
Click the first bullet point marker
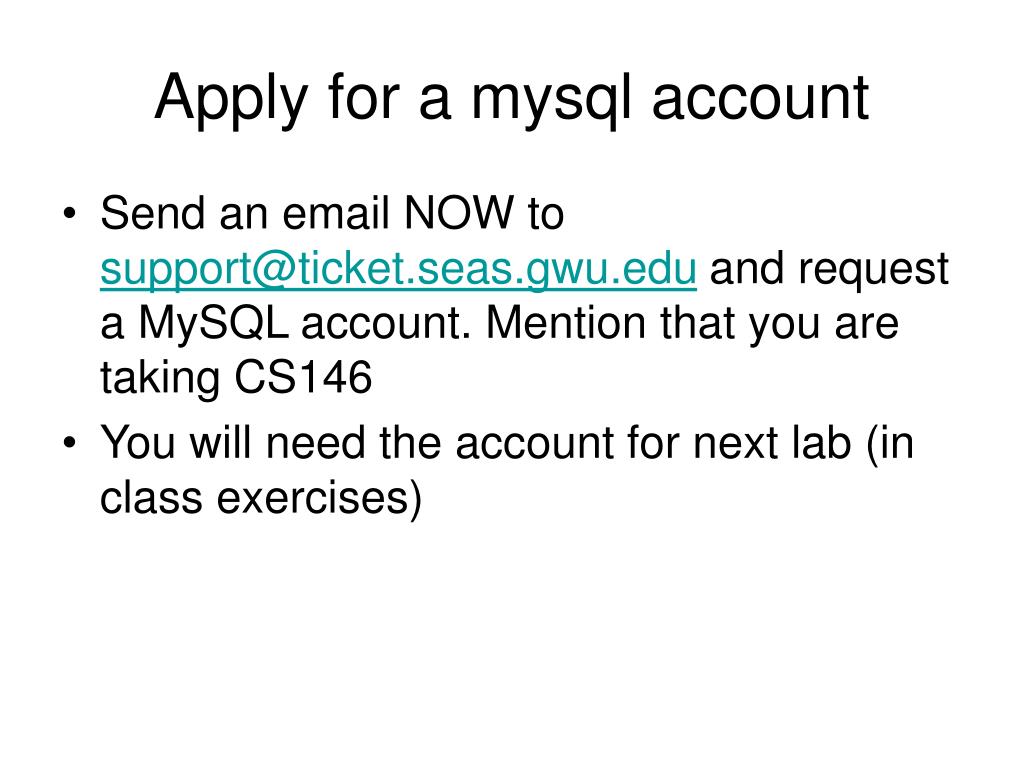click(x=70, y=214)
